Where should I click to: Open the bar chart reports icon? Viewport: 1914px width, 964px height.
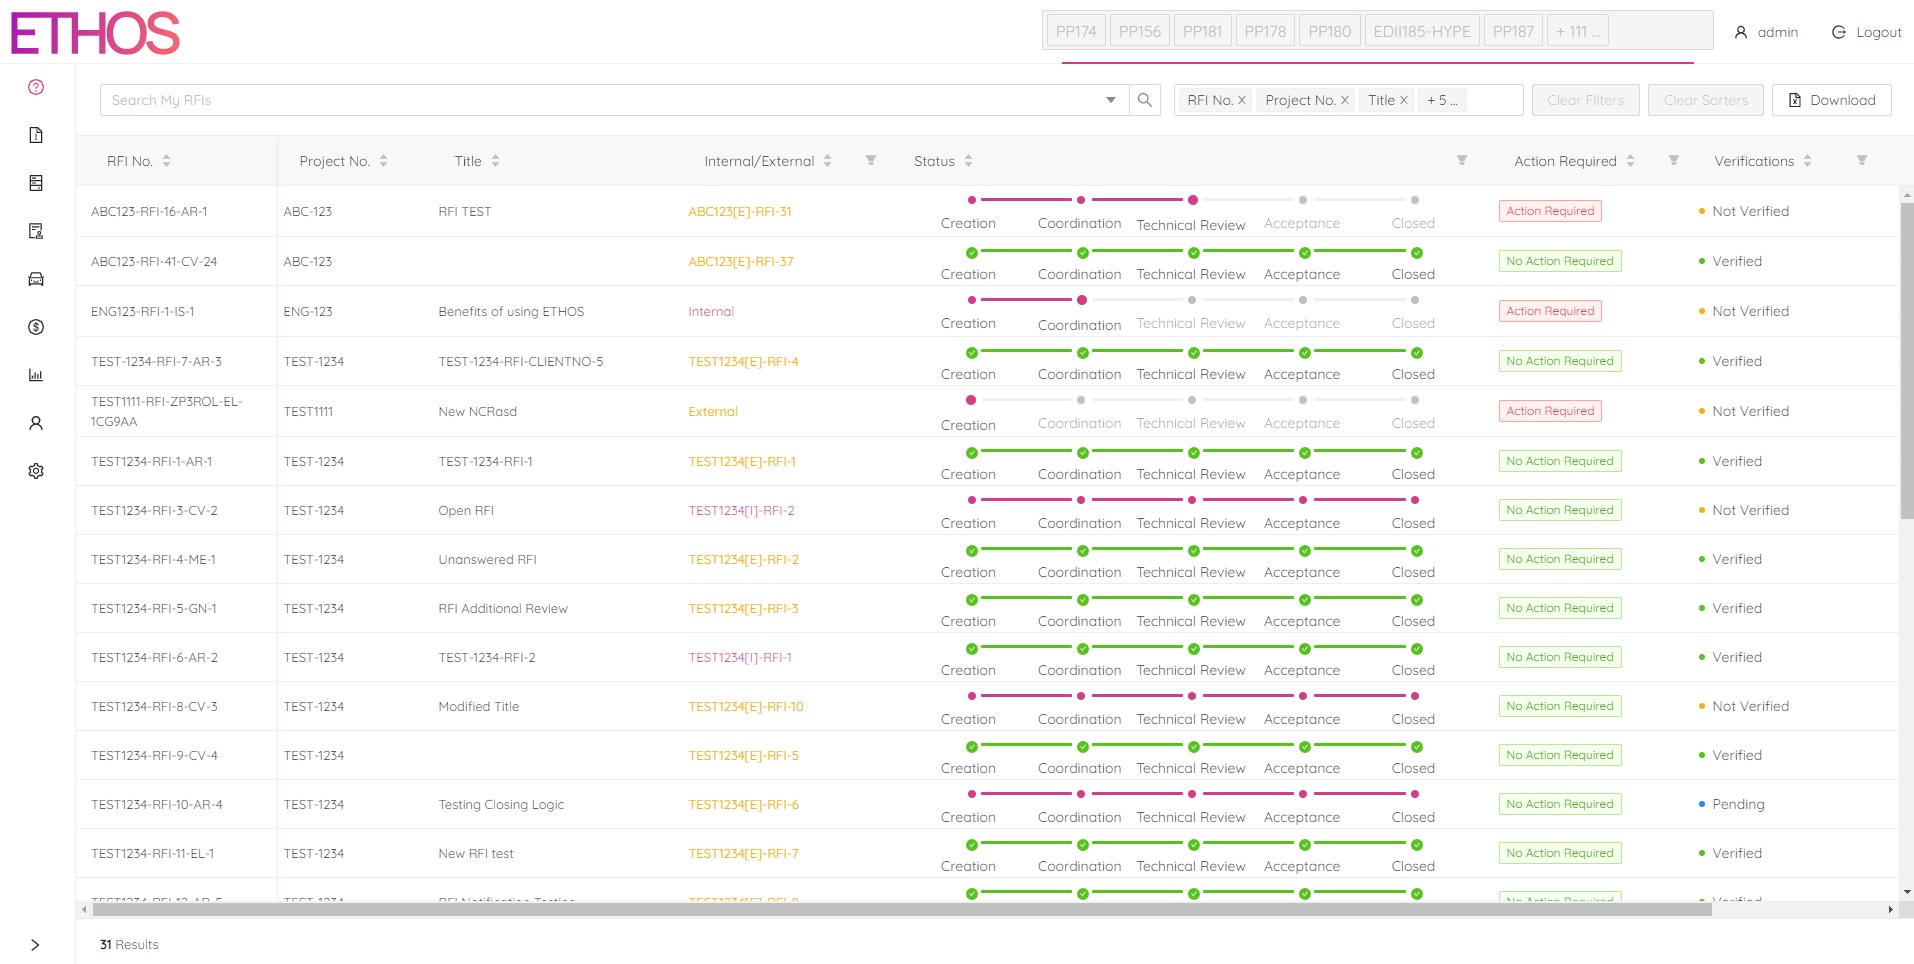point(36,375)
